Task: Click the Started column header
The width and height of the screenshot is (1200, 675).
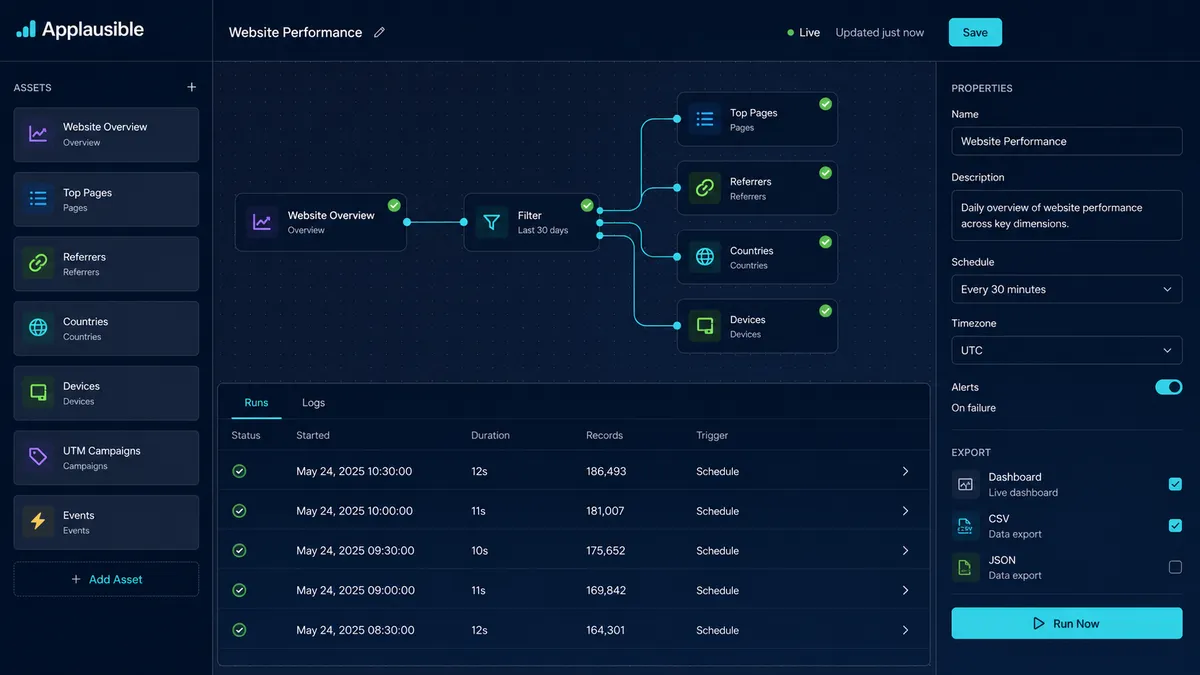Action: [x=313, y=435]
